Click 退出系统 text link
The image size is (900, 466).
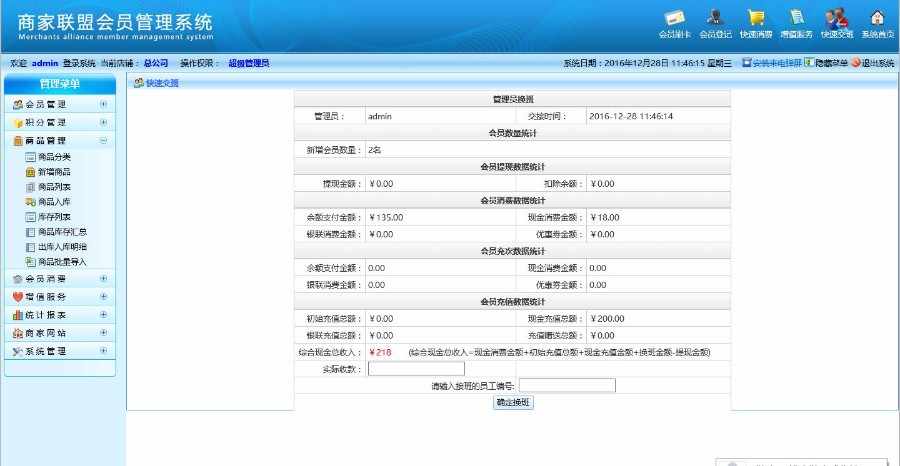pos(878,63)
